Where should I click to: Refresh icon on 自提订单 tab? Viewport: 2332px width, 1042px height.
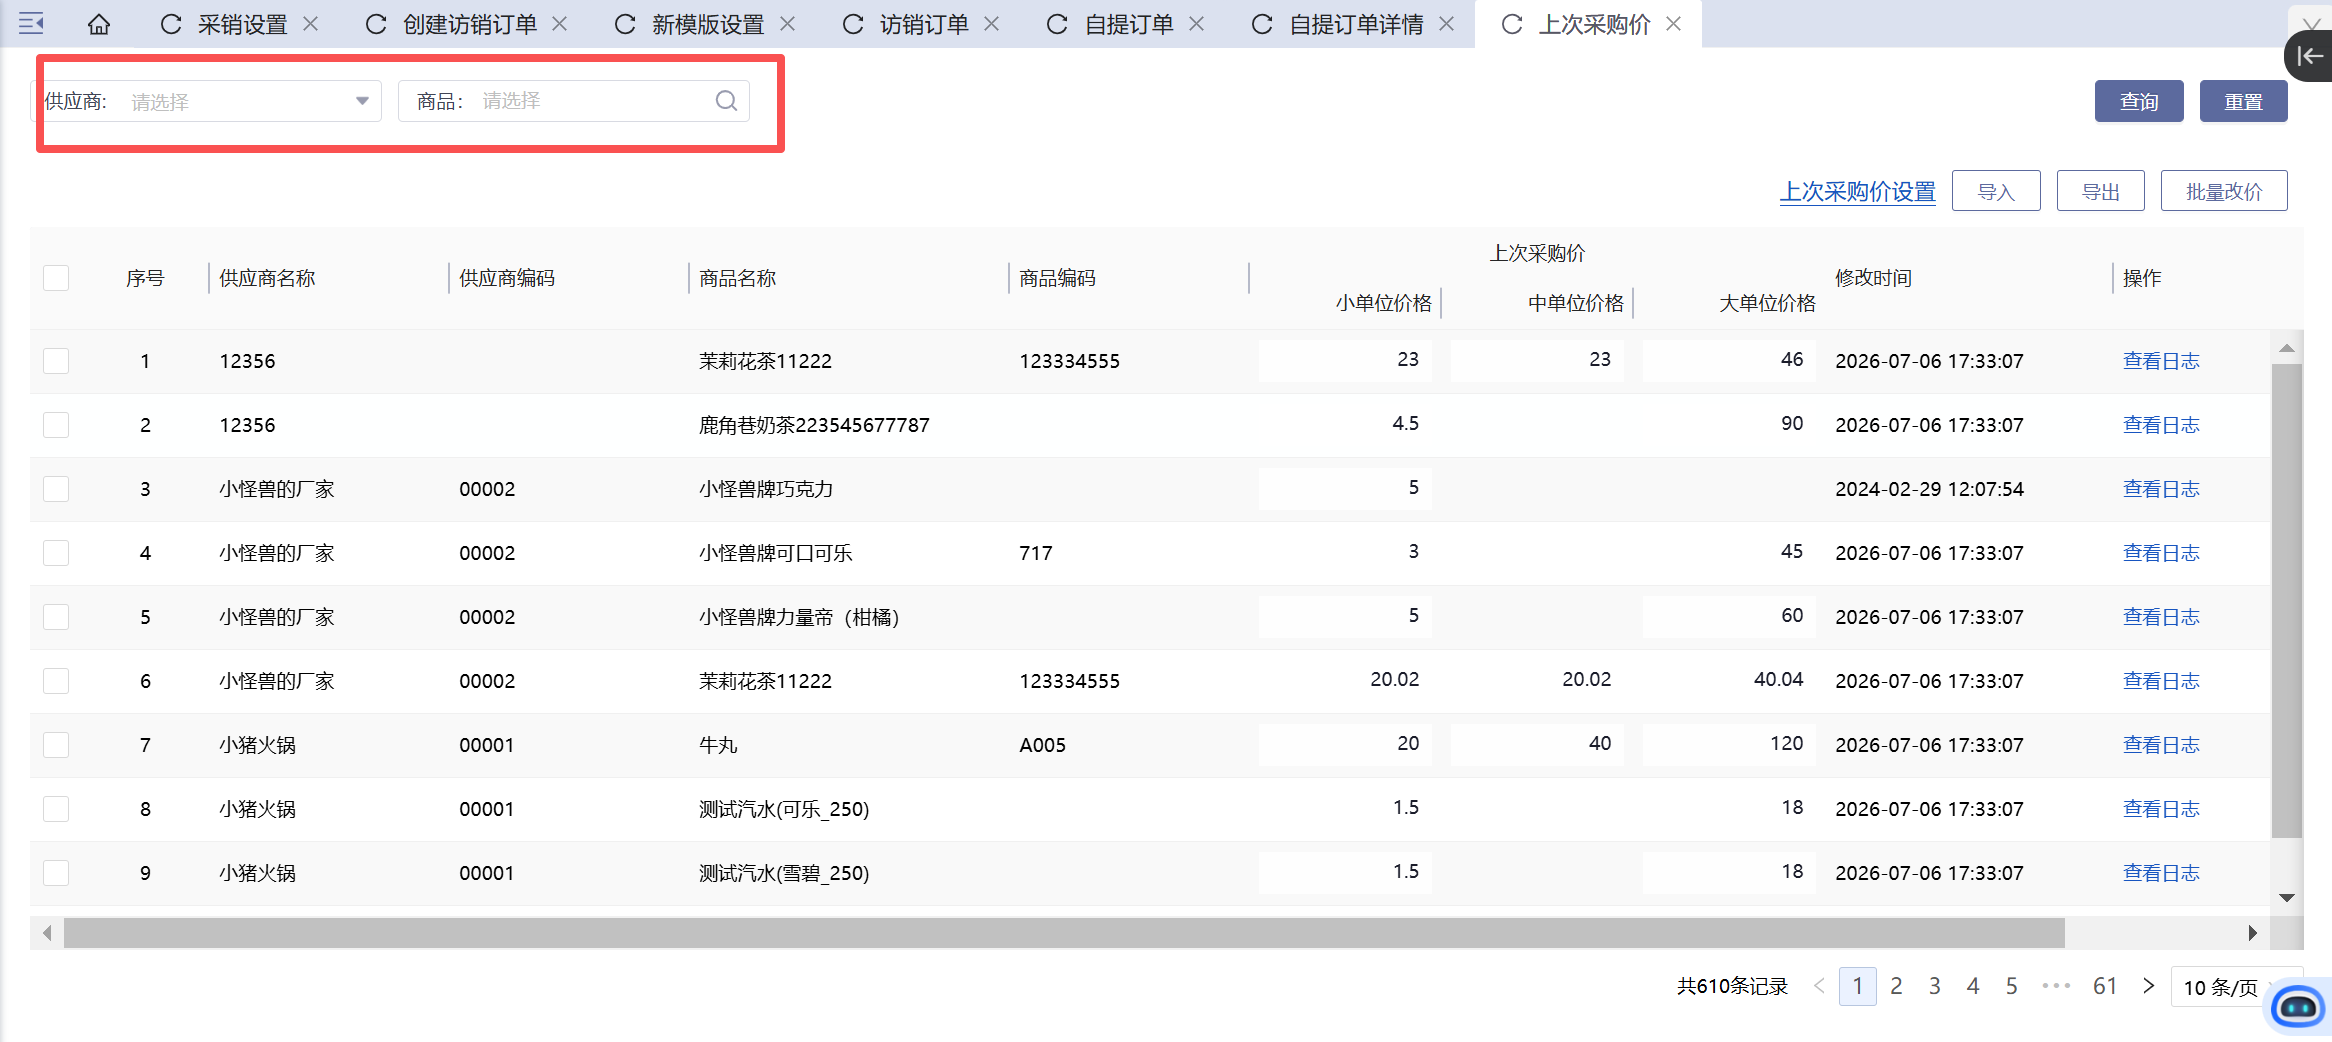1057,24
